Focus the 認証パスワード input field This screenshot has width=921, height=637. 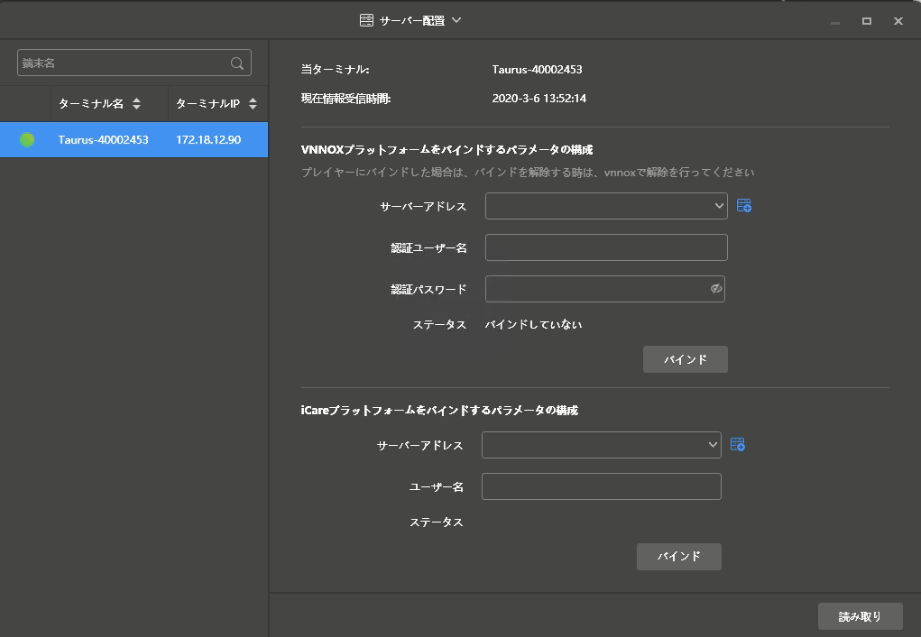pyautogui.click(x=596, y=289)
